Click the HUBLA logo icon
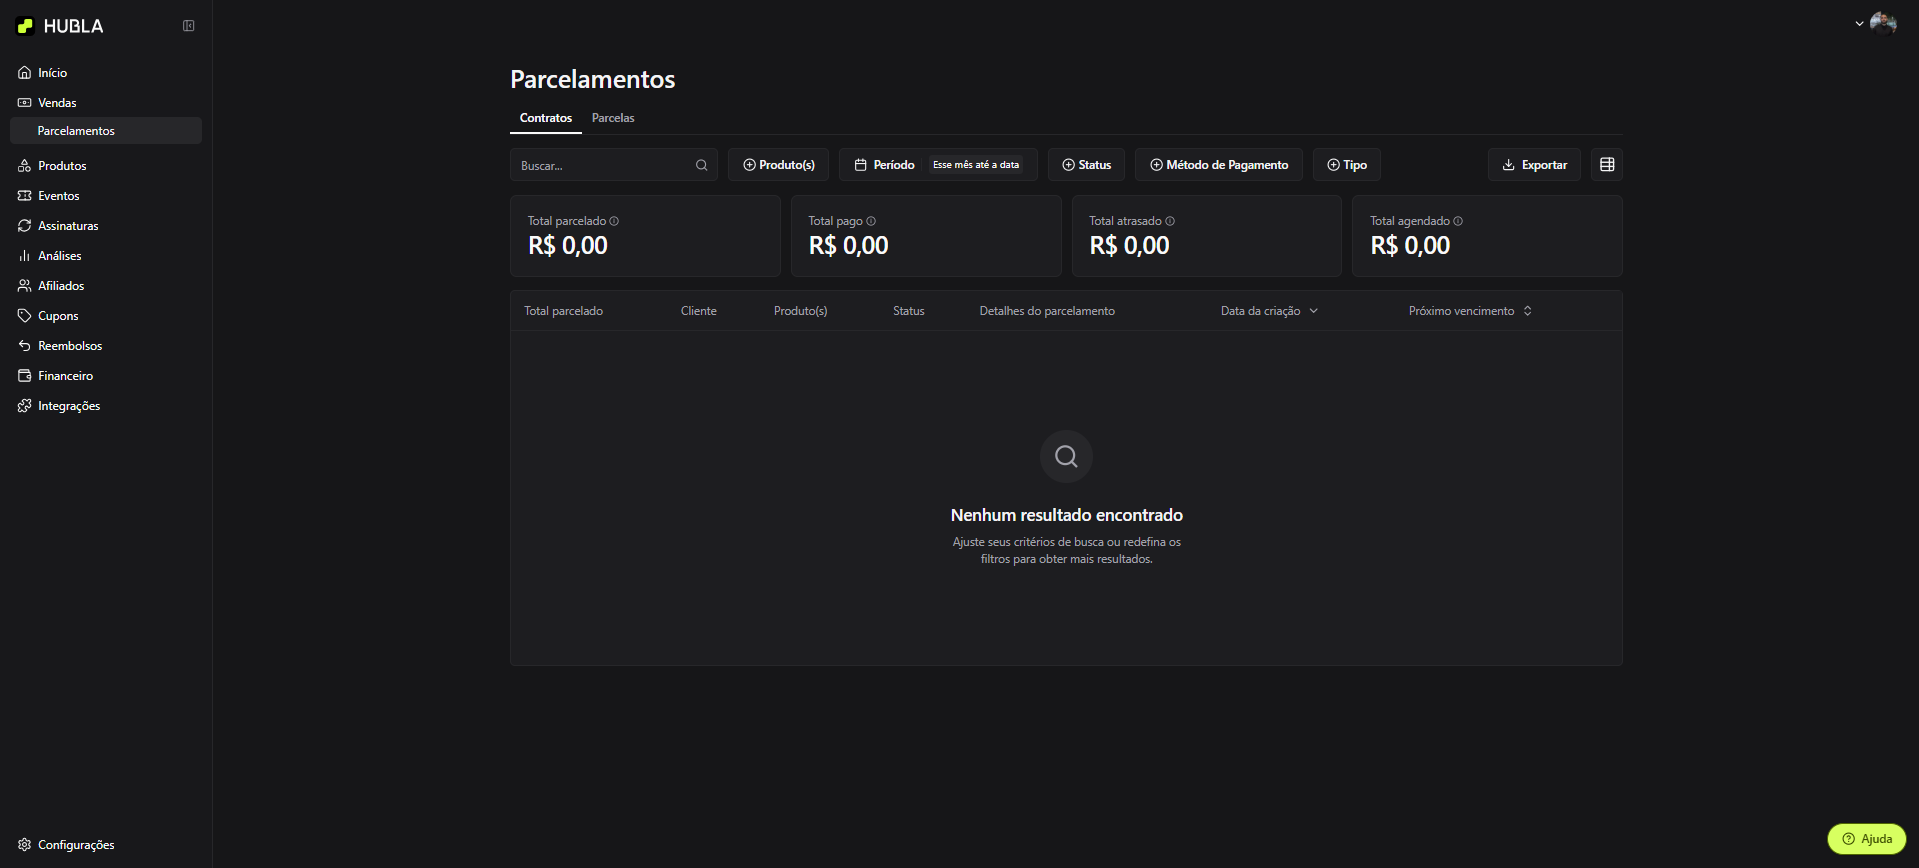The height and width of the screenshot is (868, 1919). (x=26, y=26)
